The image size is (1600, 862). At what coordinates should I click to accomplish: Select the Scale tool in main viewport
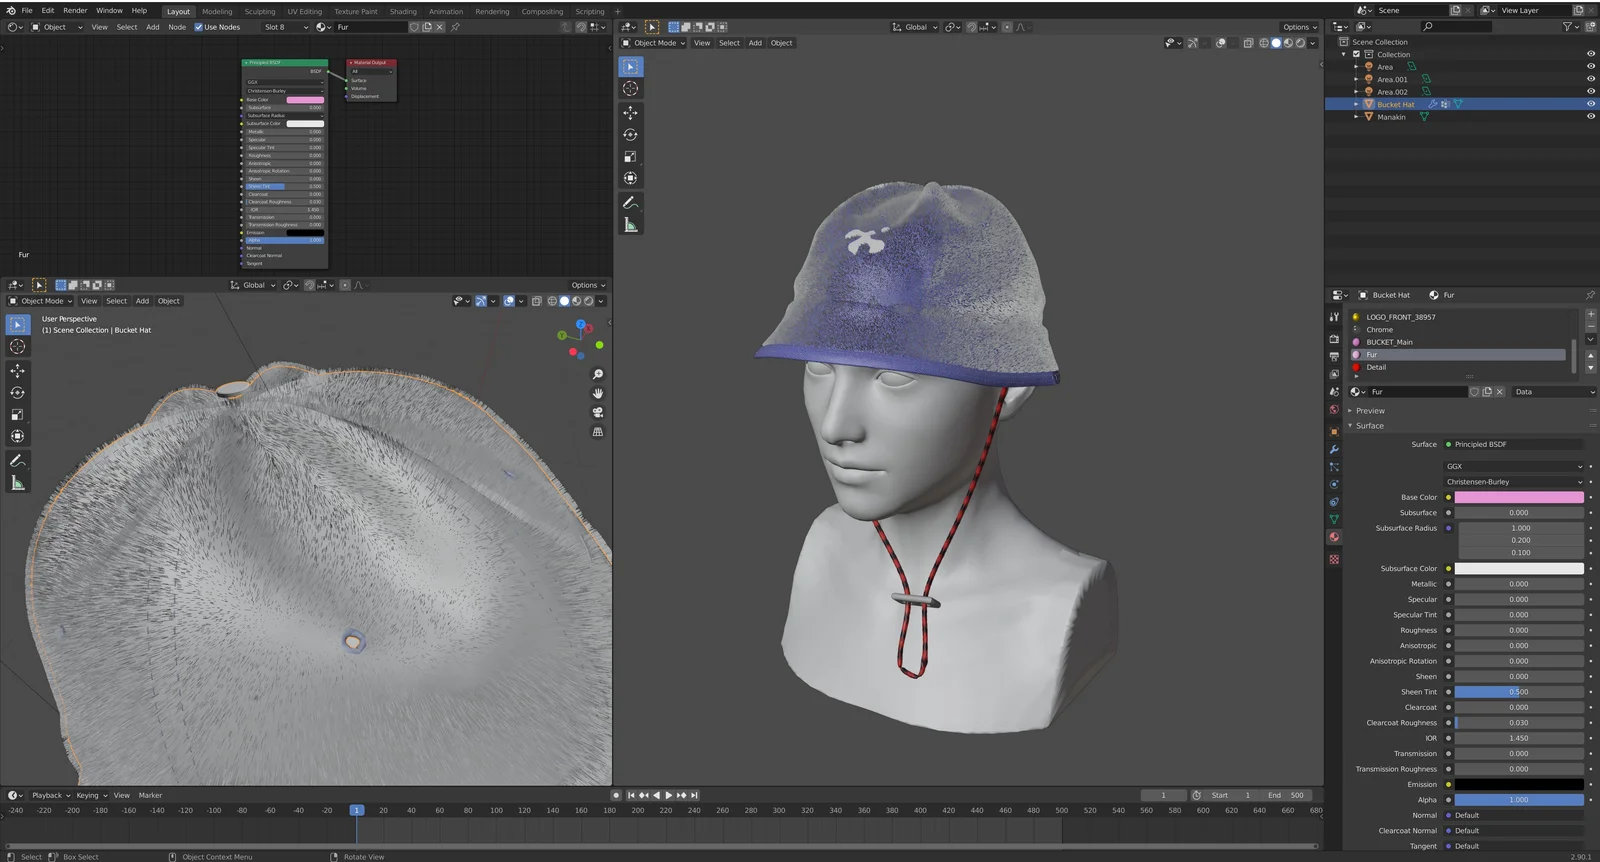click(x=630, y=157)
